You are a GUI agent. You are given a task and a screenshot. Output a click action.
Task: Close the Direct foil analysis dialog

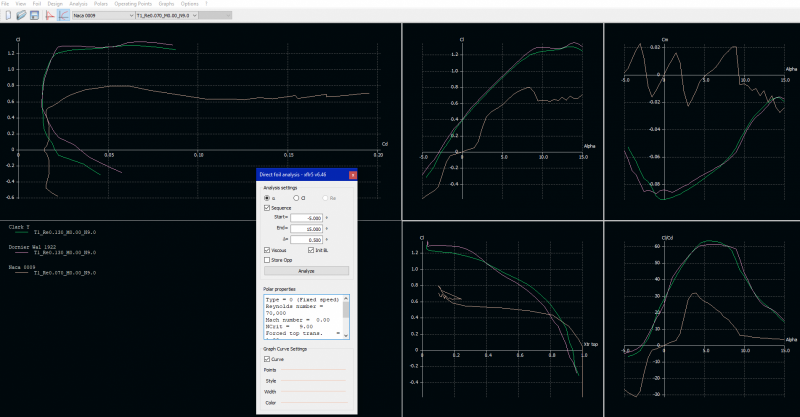pyautogui.click(x=352, y=175)
